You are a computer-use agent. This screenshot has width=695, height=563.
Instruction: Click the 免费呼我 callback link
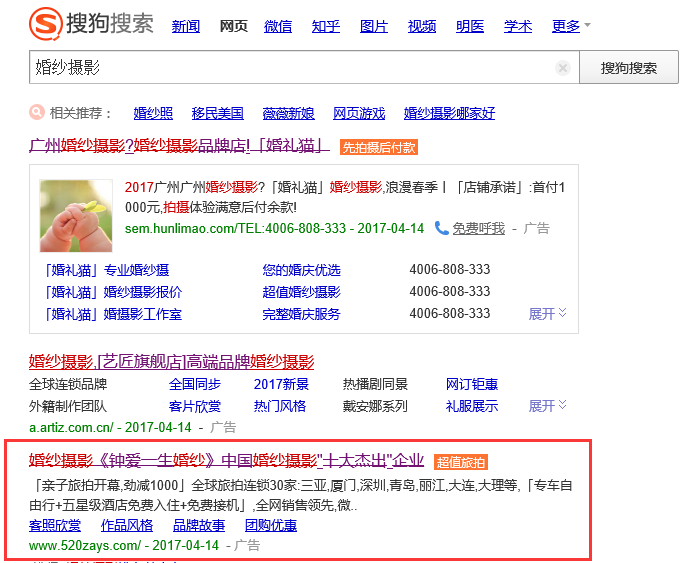coord(478,228)
